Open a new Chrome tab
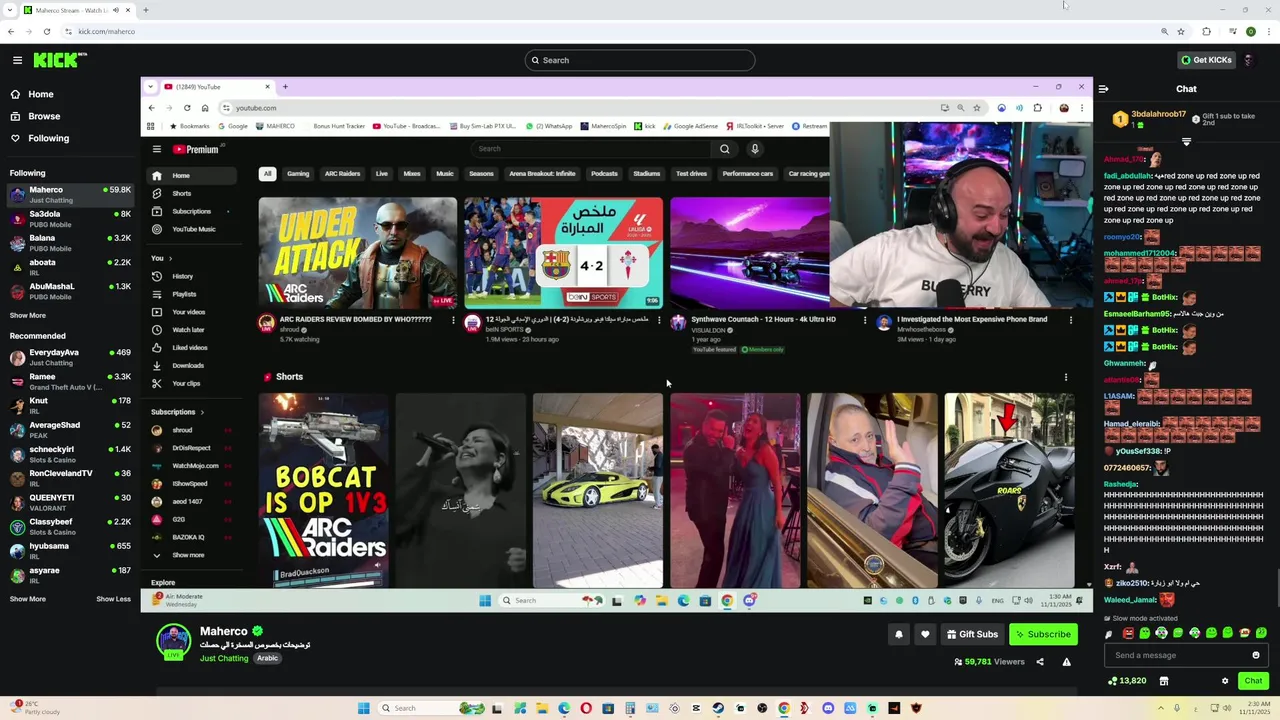Screen dimensions: 1280x720 click(145, 10)
